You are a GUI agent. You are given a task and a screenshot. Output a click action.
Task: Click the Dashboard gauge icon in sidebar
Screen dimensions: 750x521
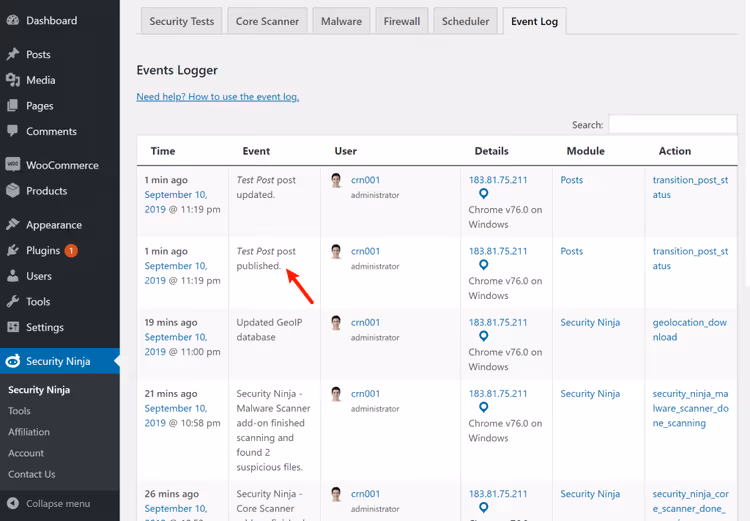coord(13,20)
